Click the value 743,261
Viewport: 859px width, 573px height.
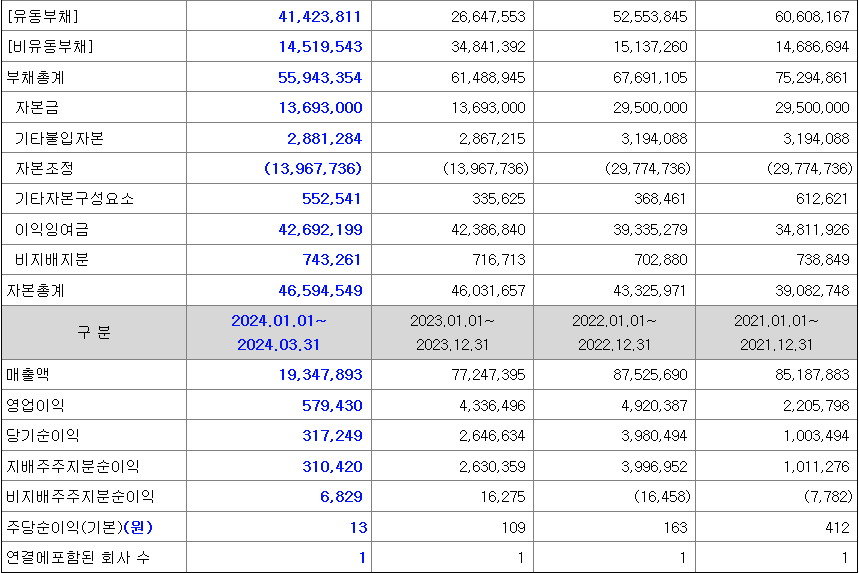(x=332, y=259)
